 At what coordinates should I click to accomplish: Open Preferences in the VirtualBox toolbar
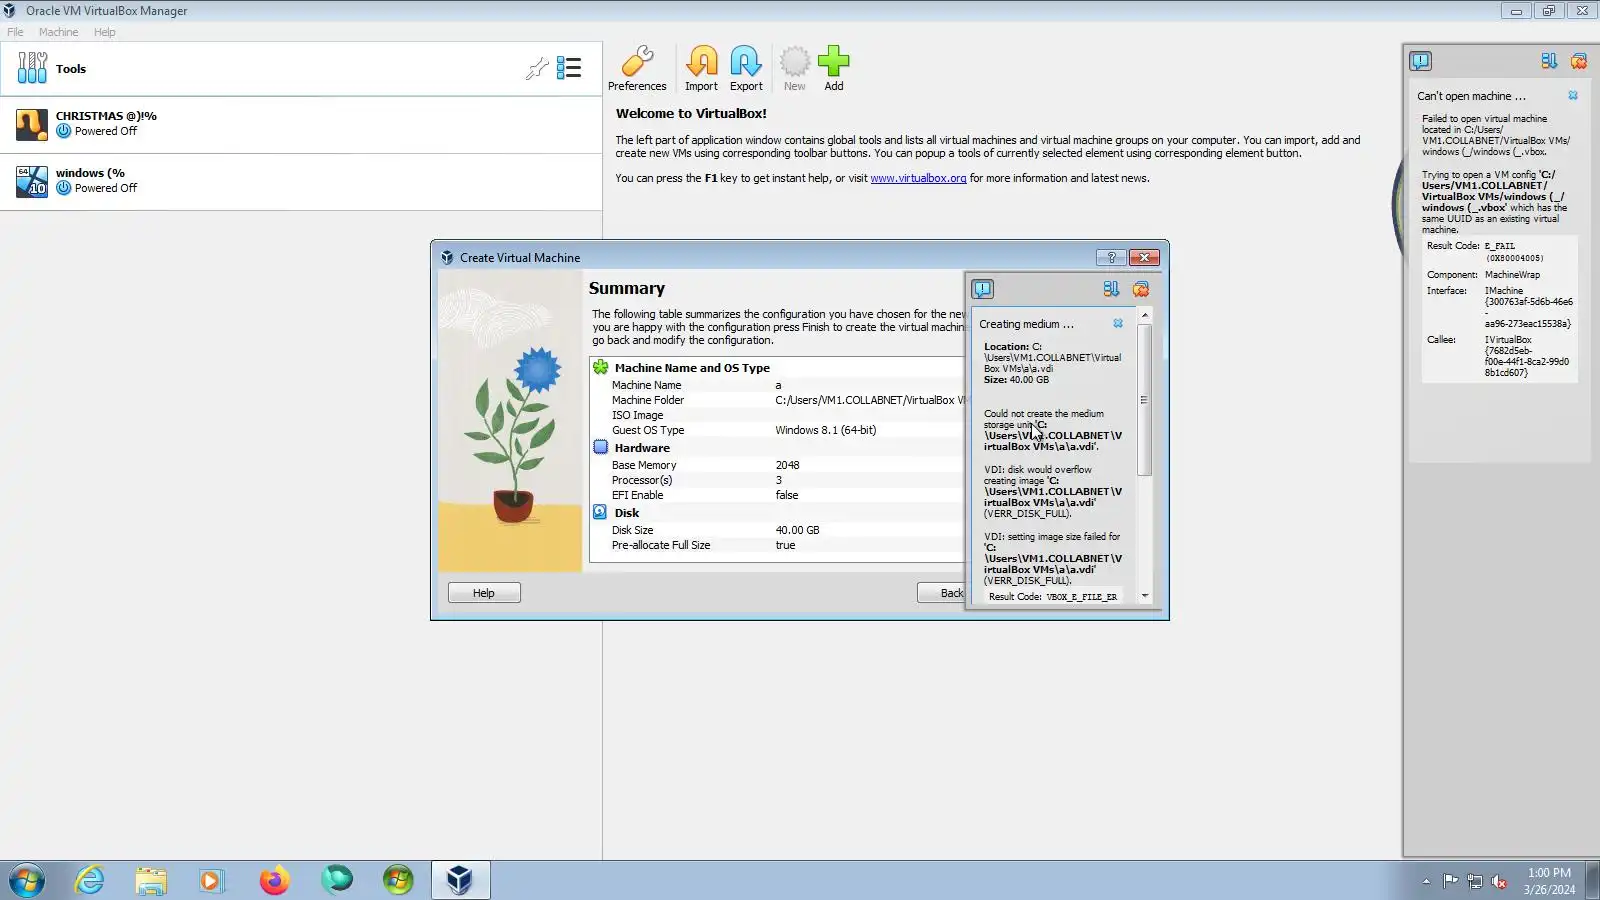click(x=637, y=68)
